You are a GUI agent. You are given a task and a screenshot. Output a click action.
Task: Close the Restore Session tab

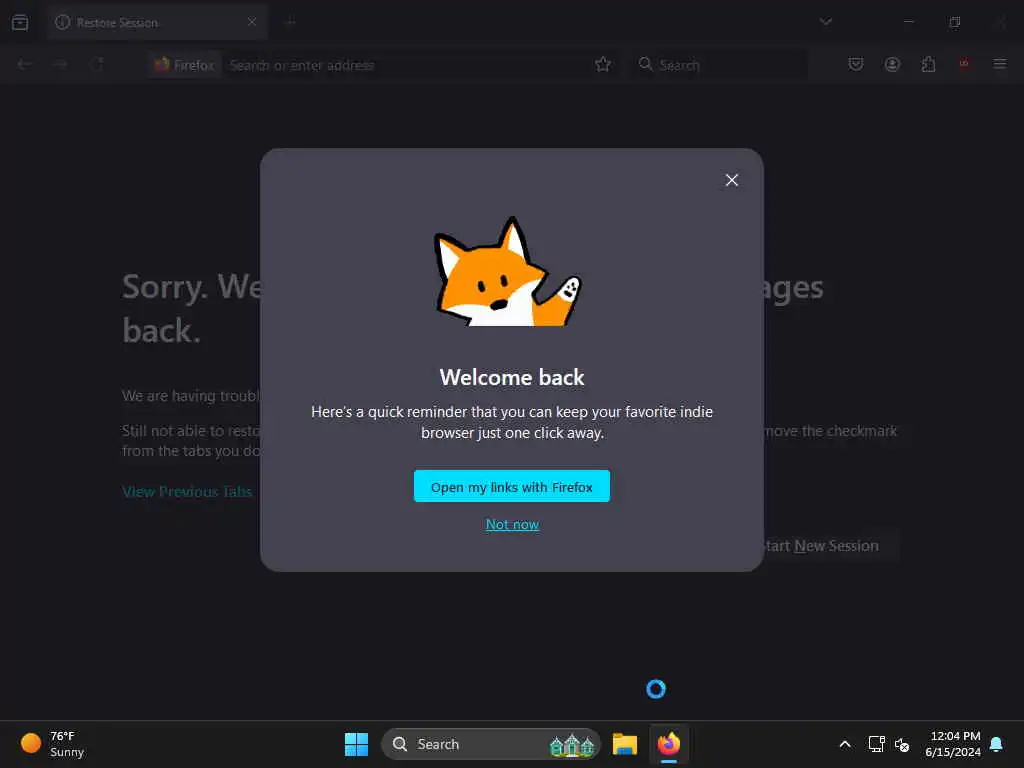[252, 22]
